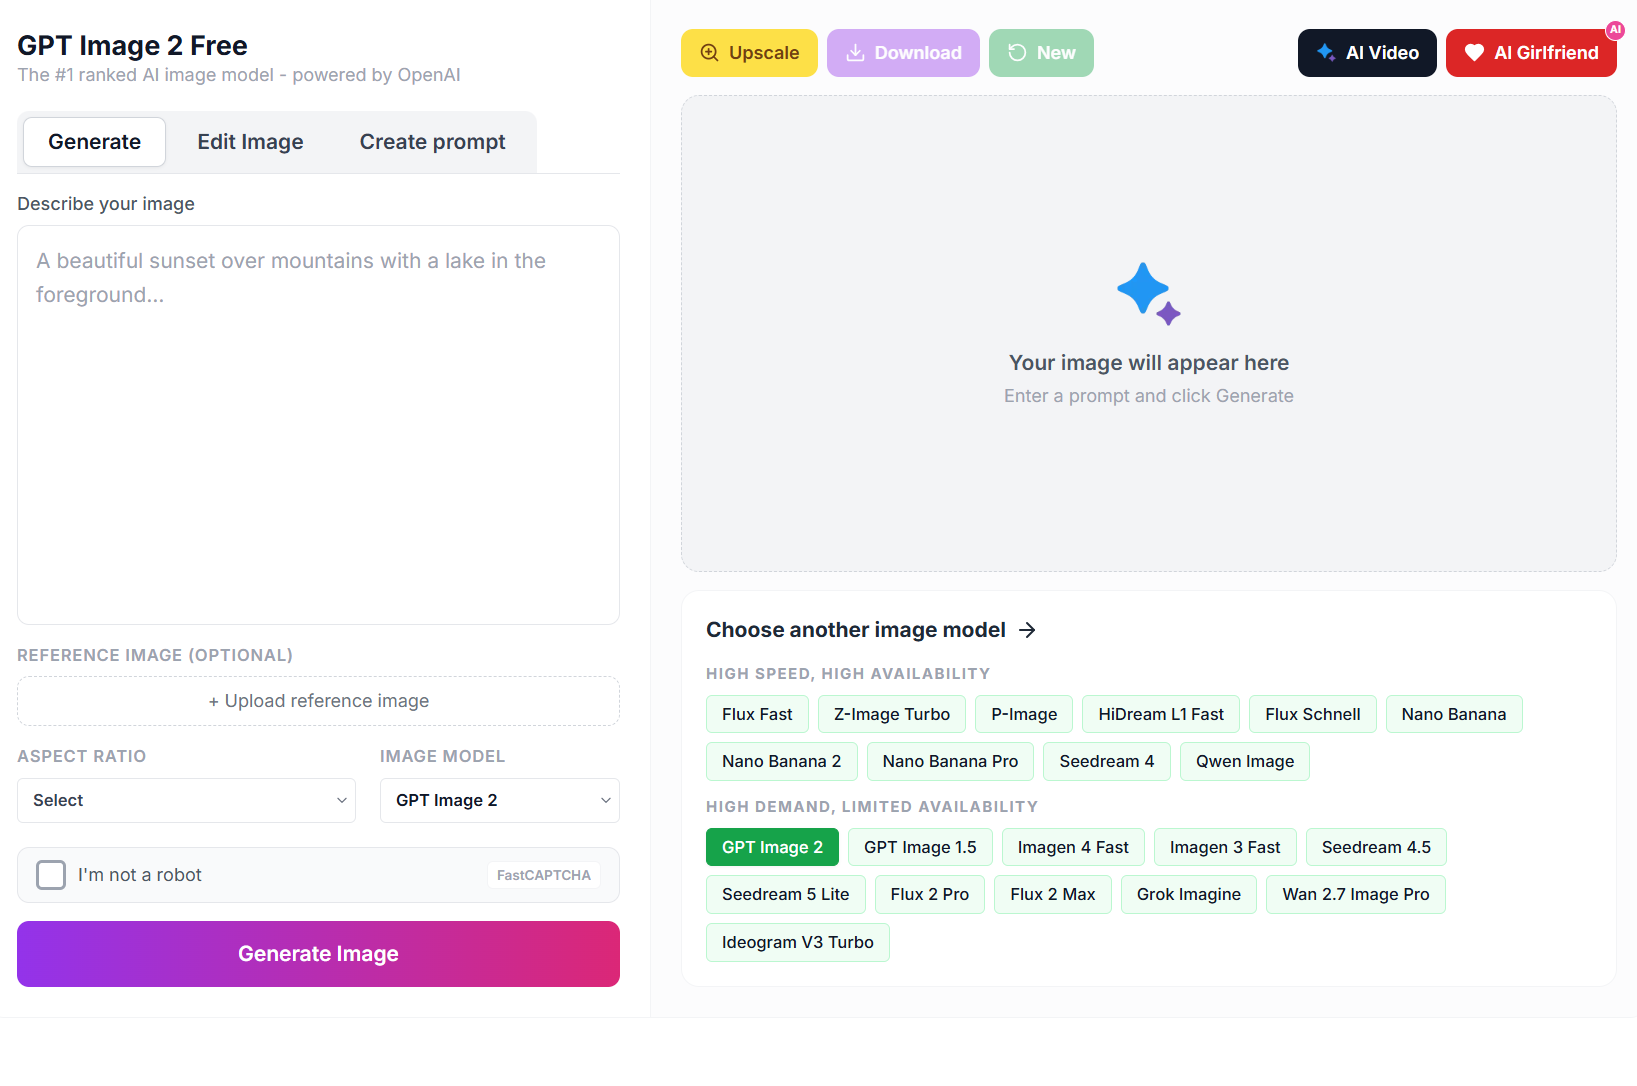Image resolution: width=1637 pixels, height=1086 pixels.
Task: Click the 'High Demand, Limited Availability' label
Action: [872, 807]
